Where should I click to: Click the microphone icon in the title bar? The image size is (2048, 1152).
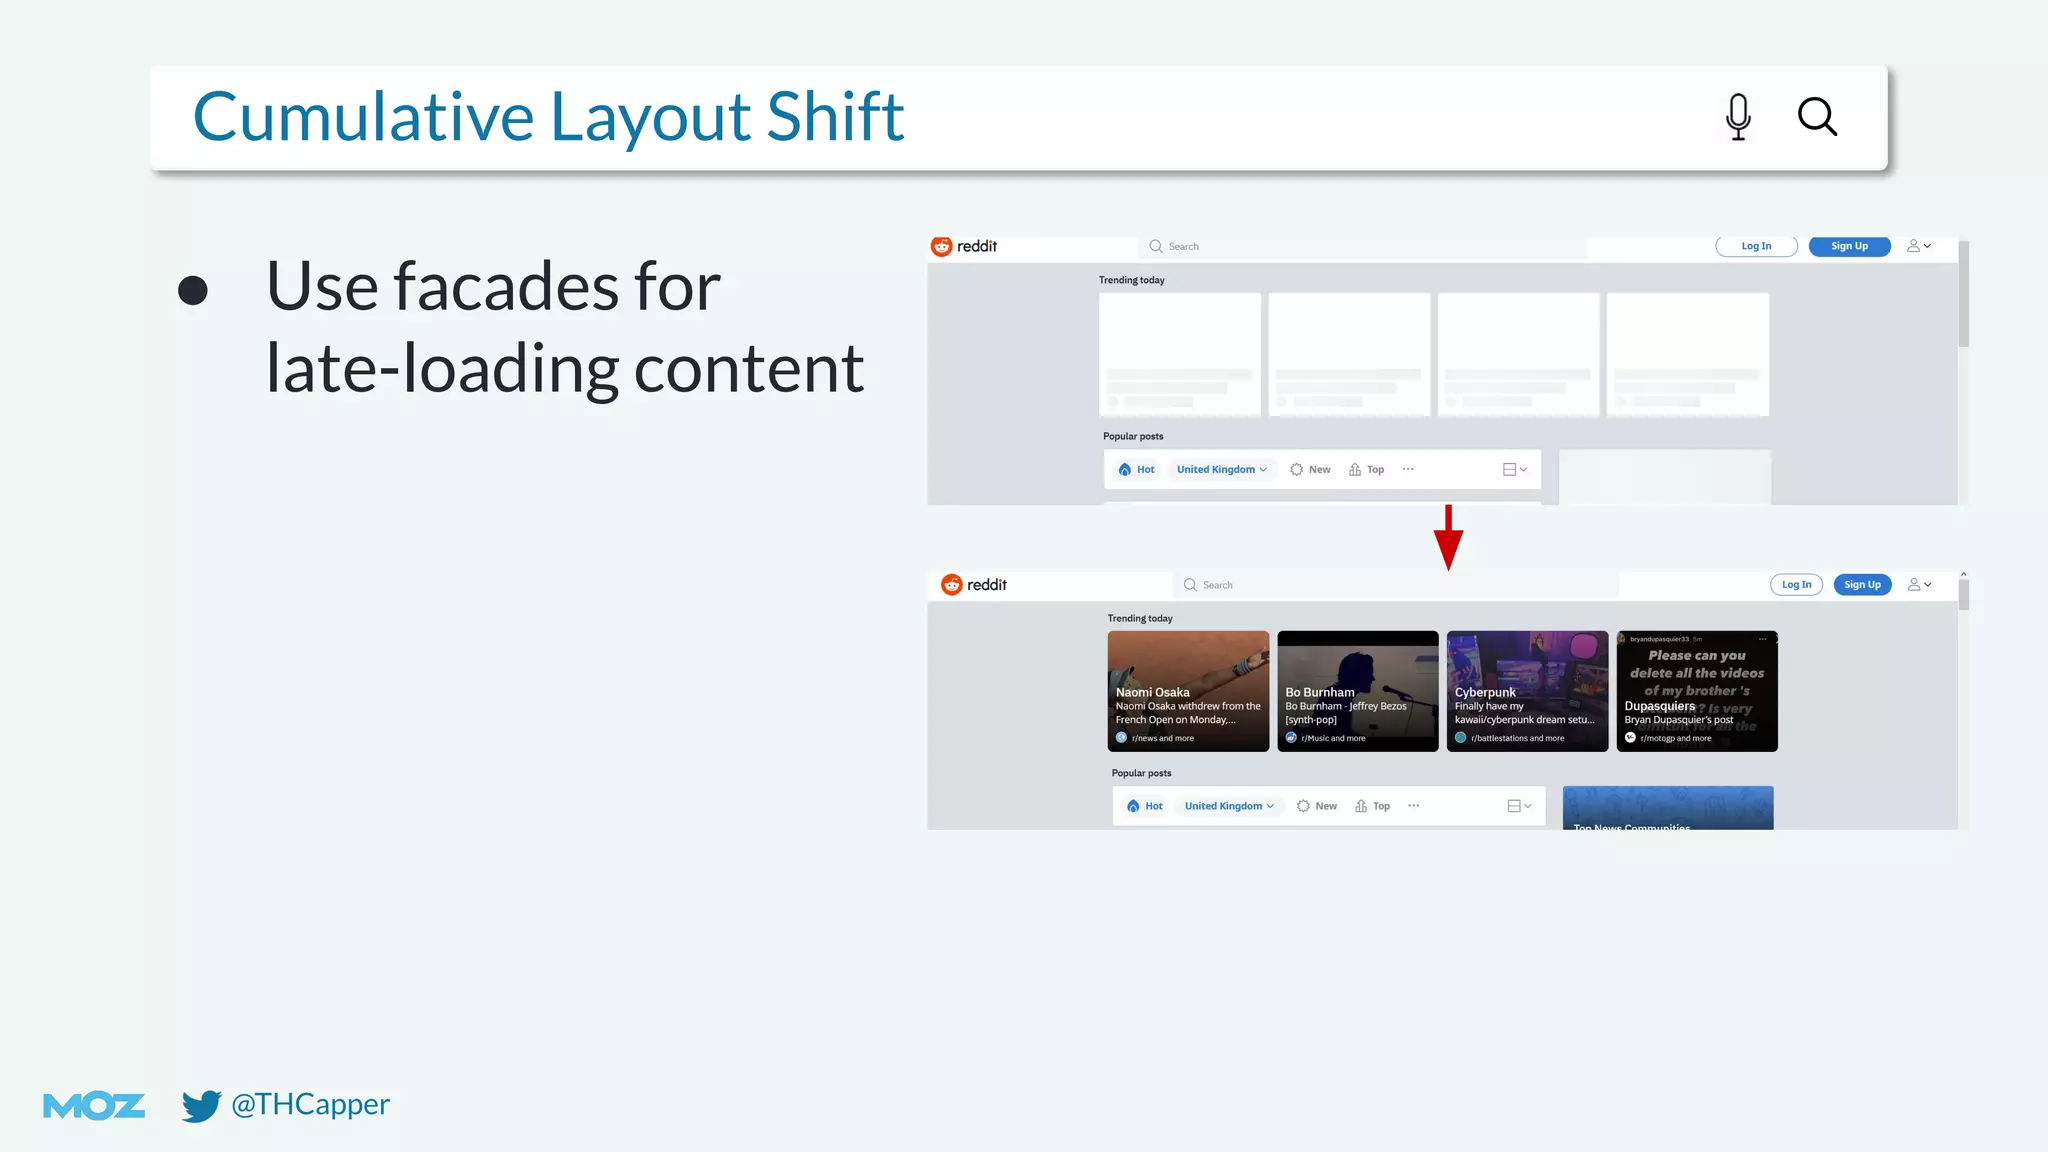coord(1738,116)
